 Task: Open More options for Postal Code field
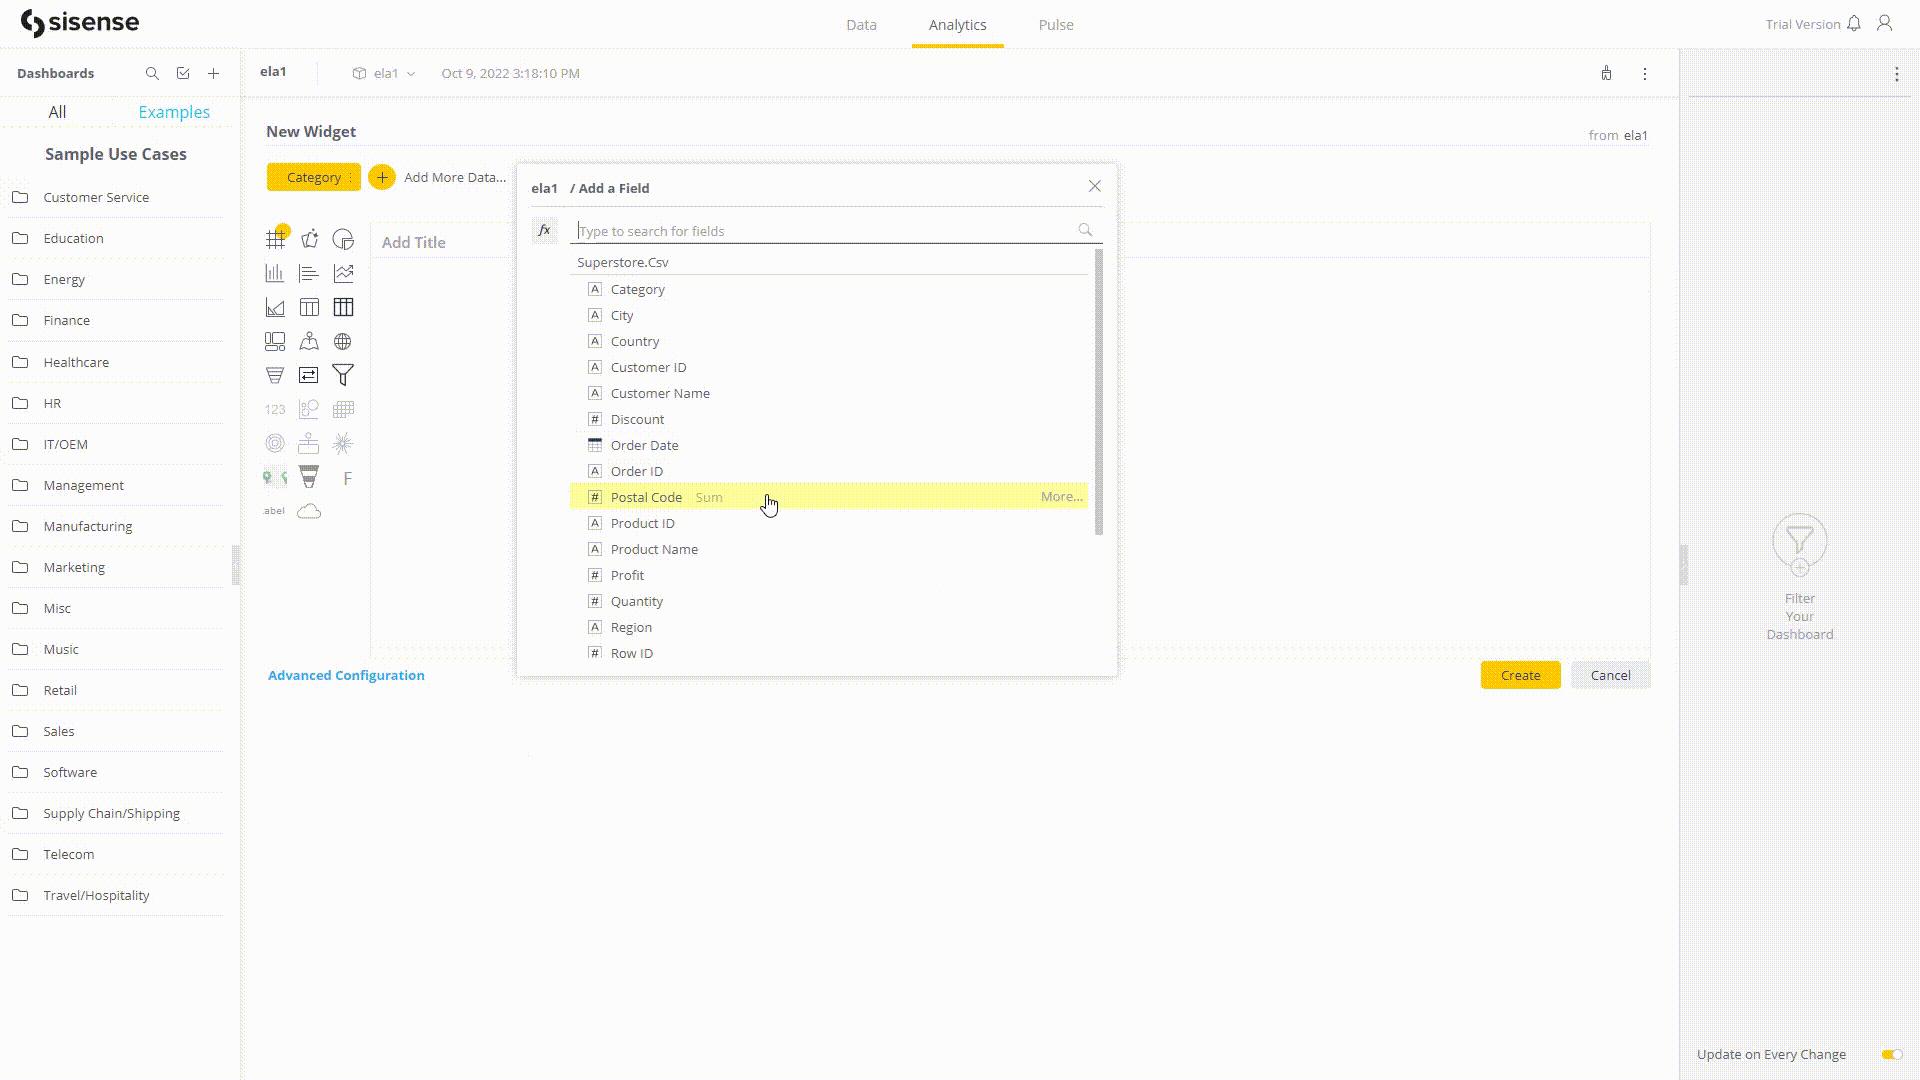(1061, 496)
